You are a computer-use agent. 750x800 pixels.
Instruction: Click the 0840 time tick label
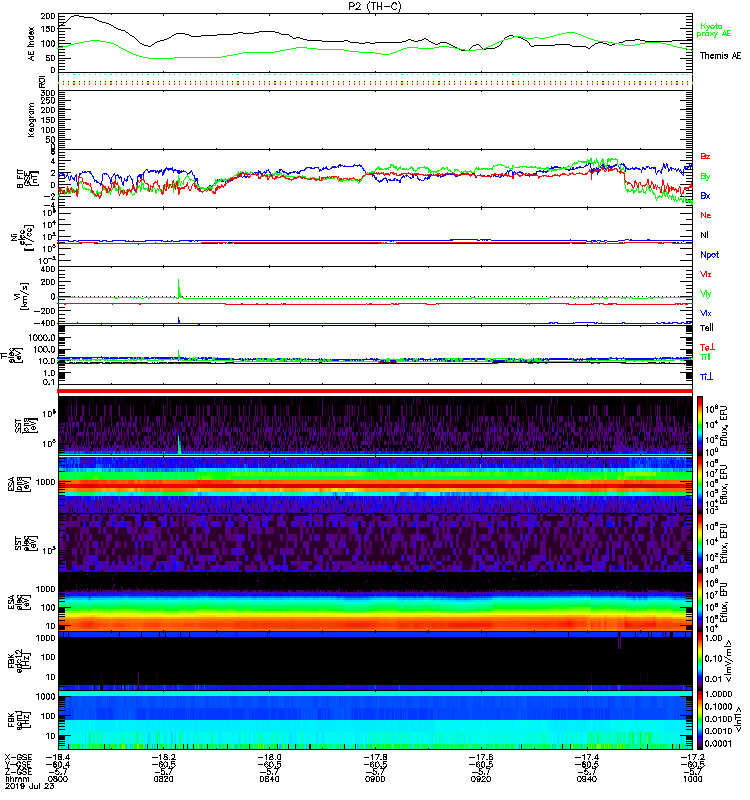(269, 779)
